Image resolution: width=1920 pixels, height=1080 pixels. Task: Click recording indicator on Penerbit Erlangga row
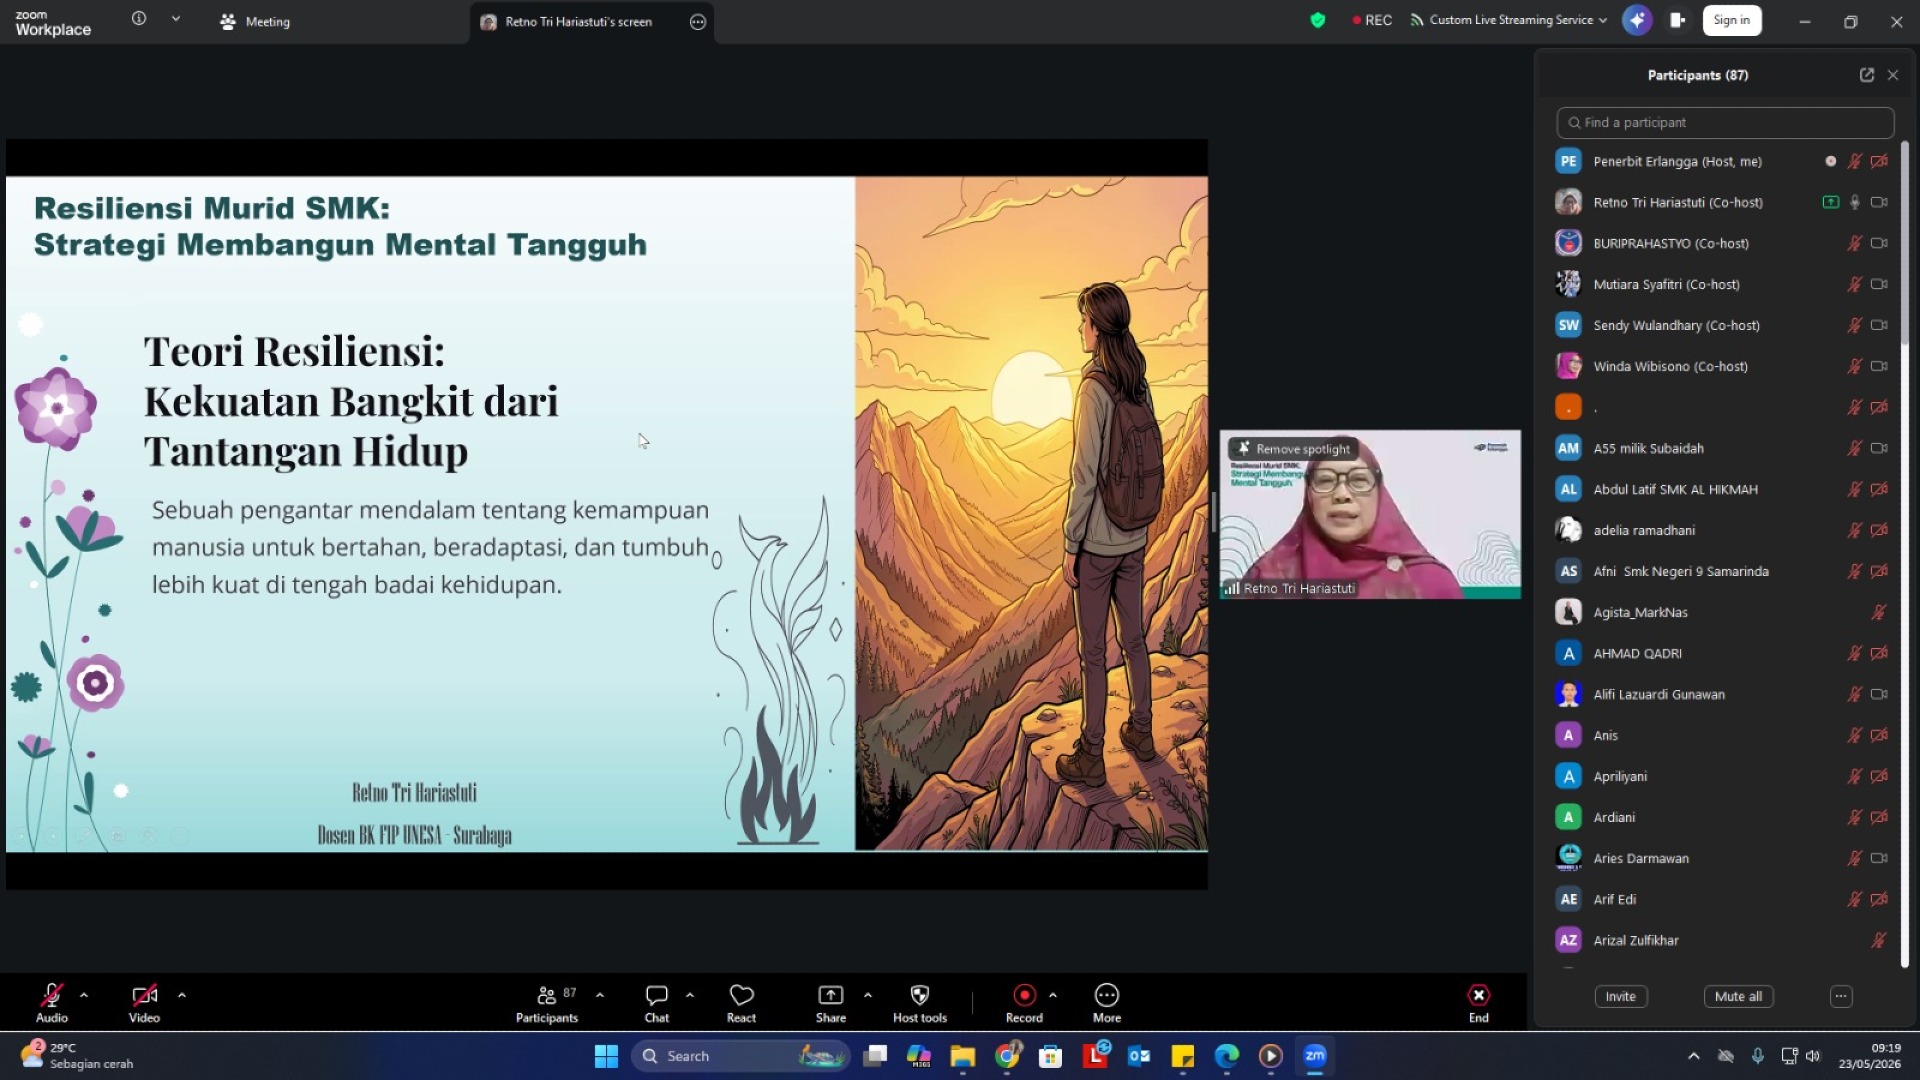click(1830, 161)
